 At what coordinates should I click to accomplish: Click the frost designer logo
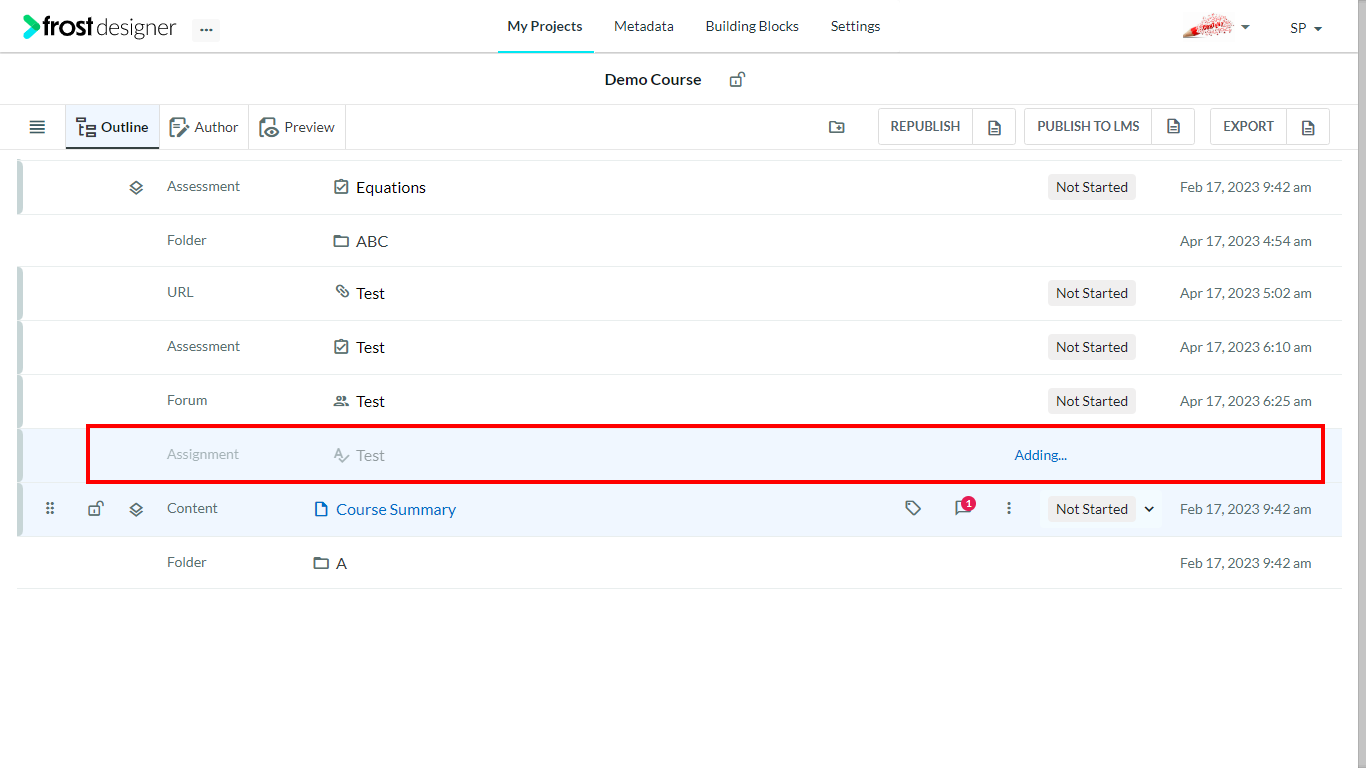[100, 28]
